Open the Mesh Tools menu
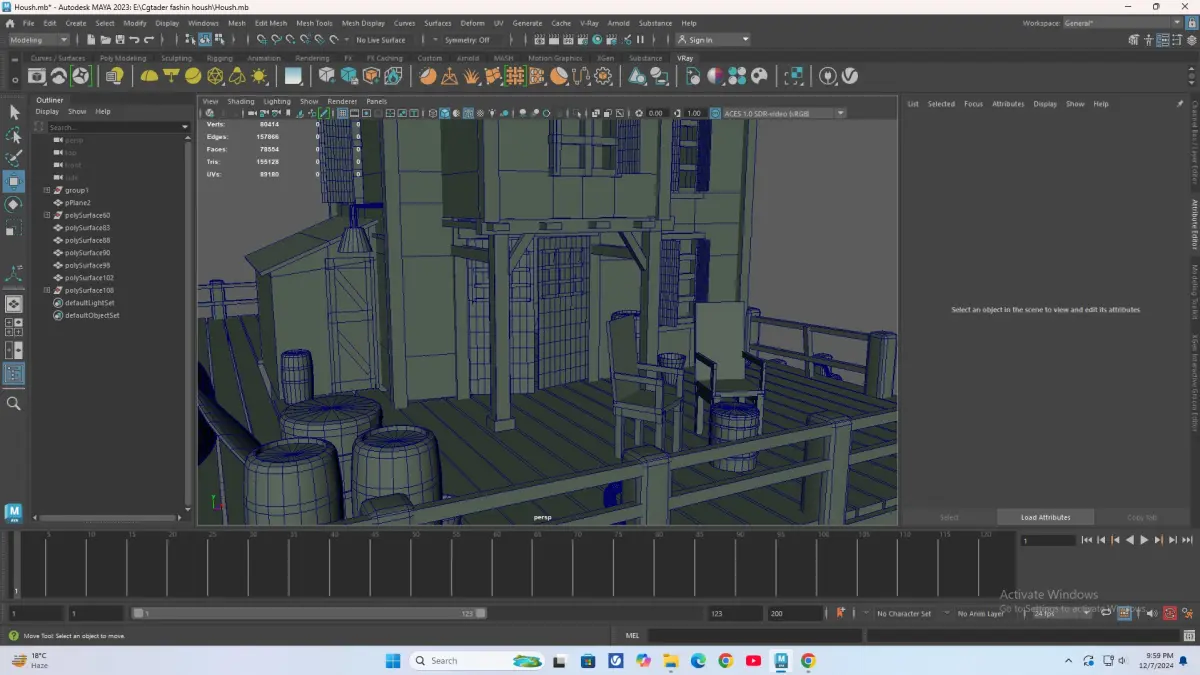 pos(314,23)
